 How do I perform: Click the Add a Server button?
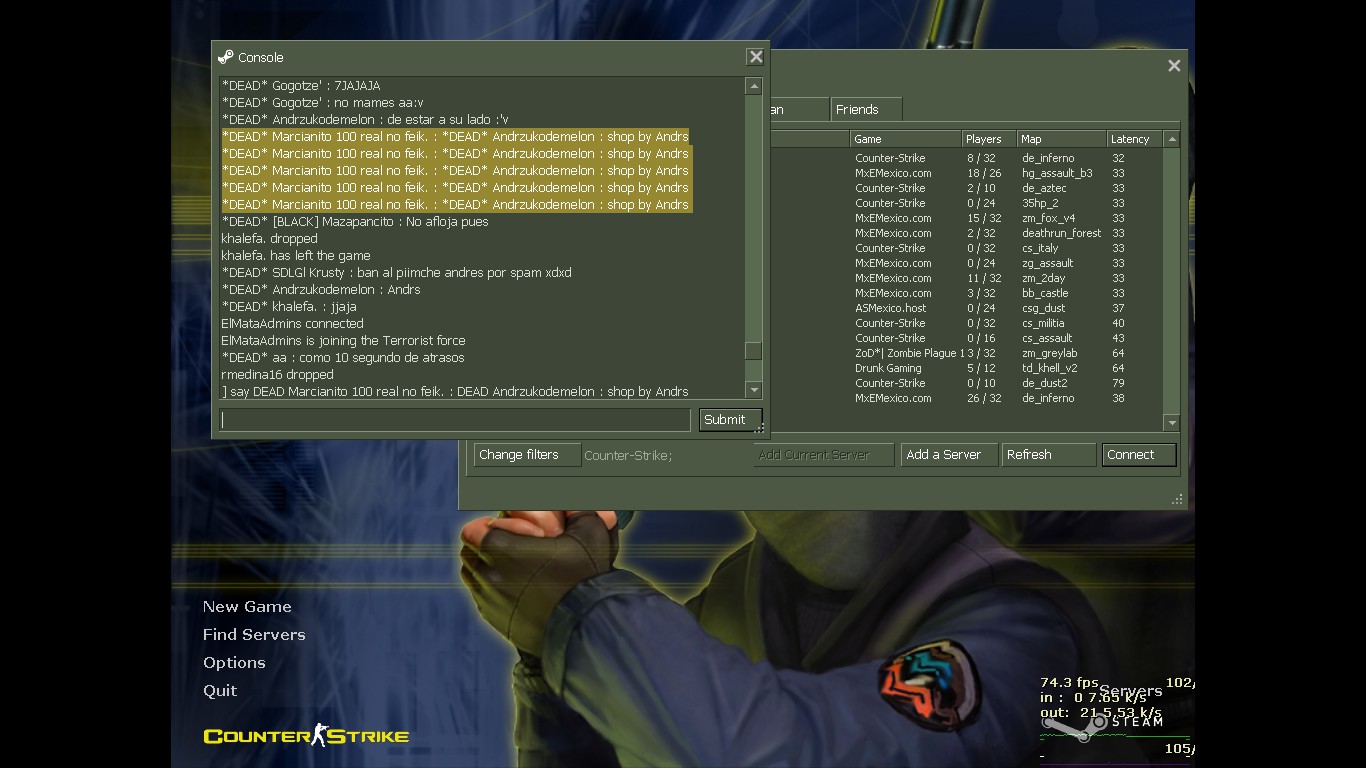point(949,455)
